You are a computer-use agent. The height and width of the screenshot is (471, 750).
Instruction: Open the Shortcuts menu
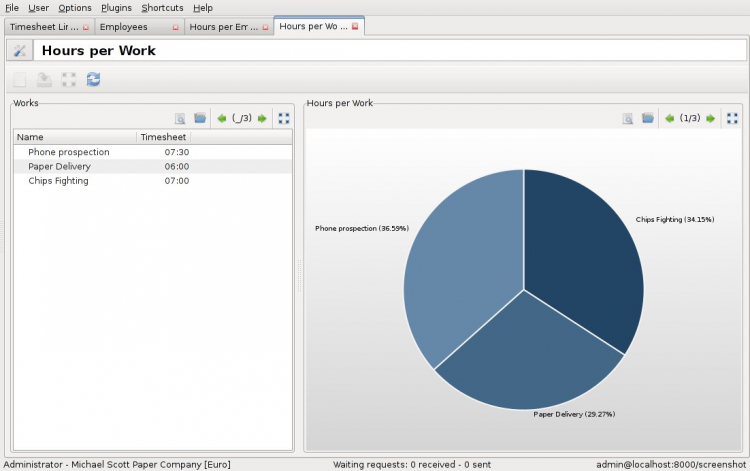(162, 8)
